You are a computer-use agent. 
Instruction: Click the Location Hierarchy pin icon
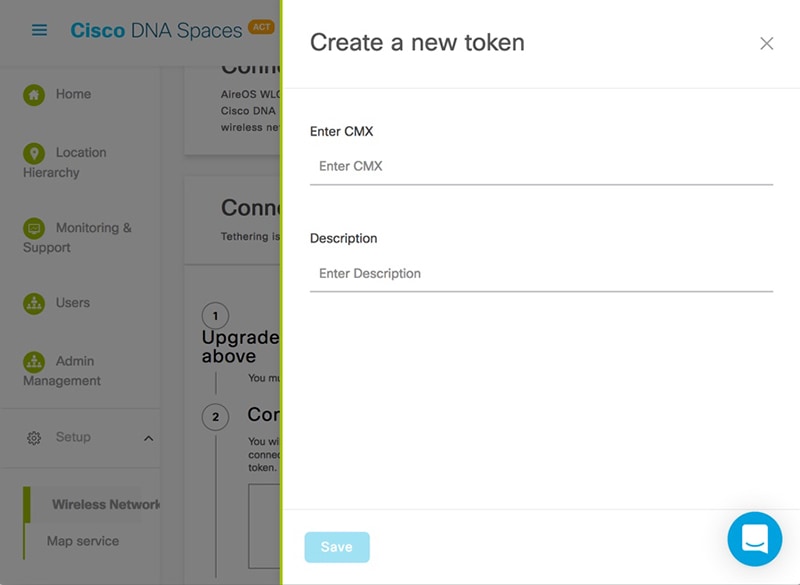[34, 153]
